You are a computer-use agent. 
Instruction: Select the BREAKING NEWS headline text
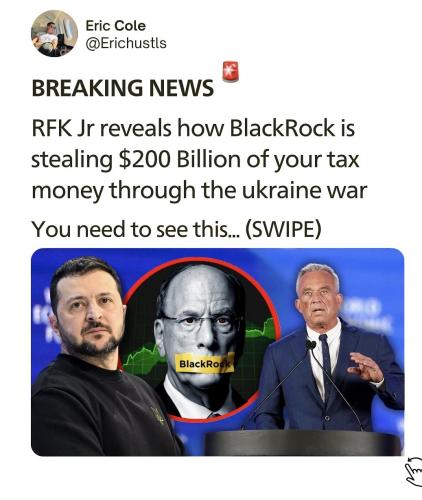tap(123, 88)
